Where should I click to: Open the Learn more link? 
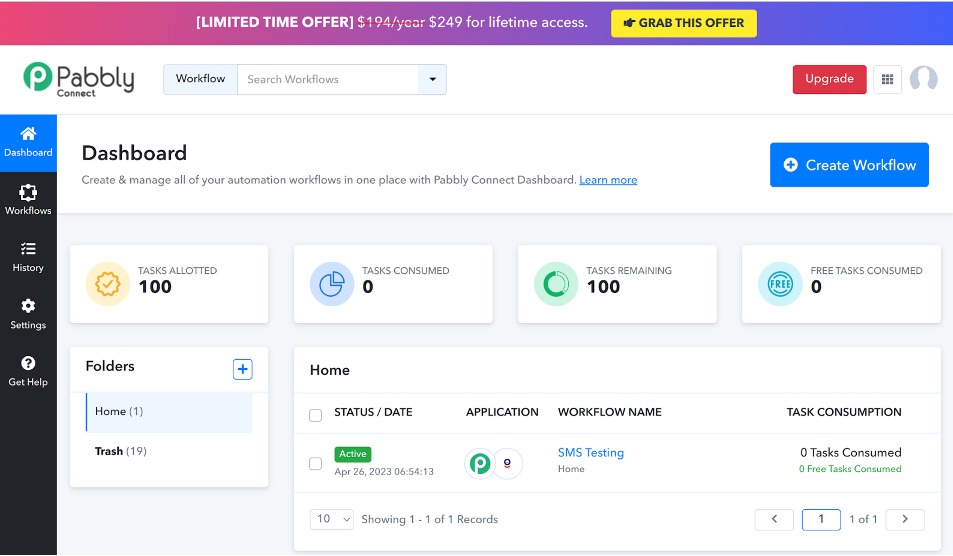608,180
